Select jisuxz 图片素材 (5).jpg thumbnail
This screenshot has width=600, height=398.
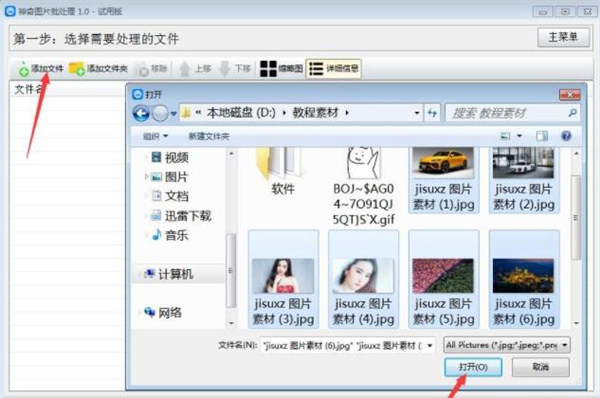tap(444, 279)
